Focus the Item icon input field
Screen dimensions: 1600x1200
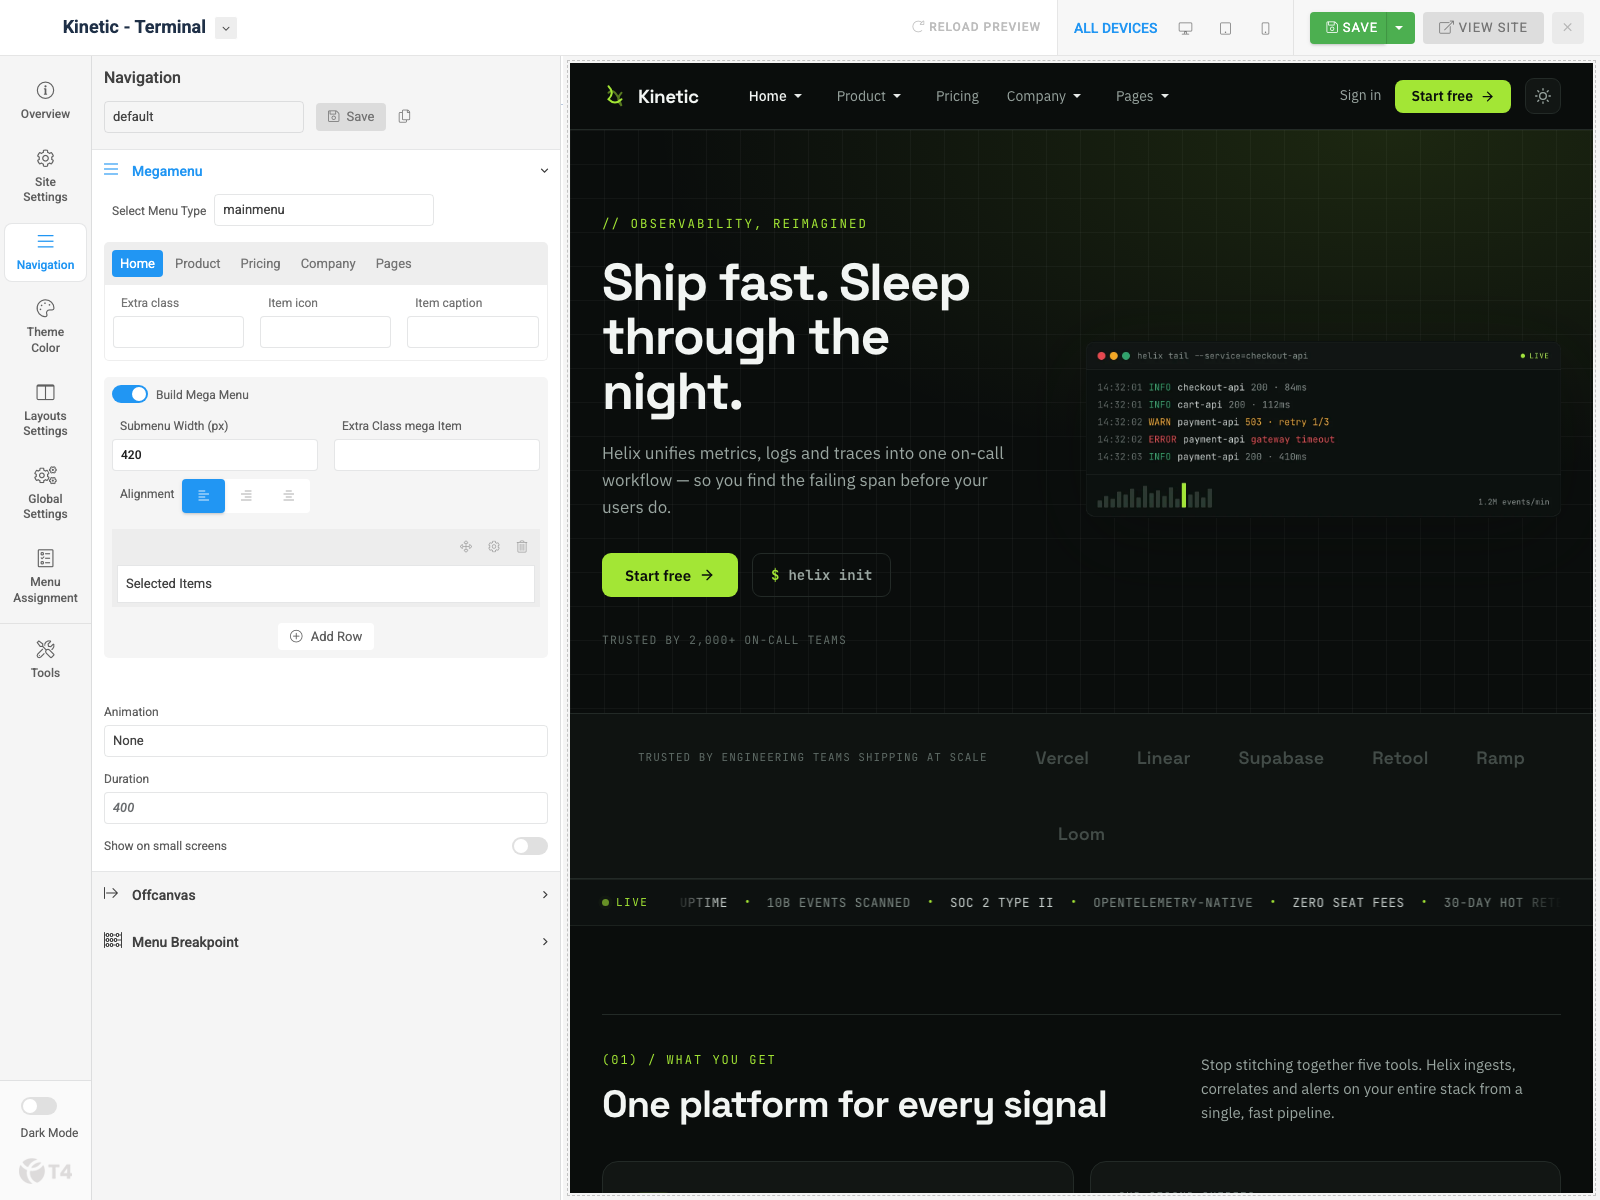pyautogui.click(x=326, y=332)
